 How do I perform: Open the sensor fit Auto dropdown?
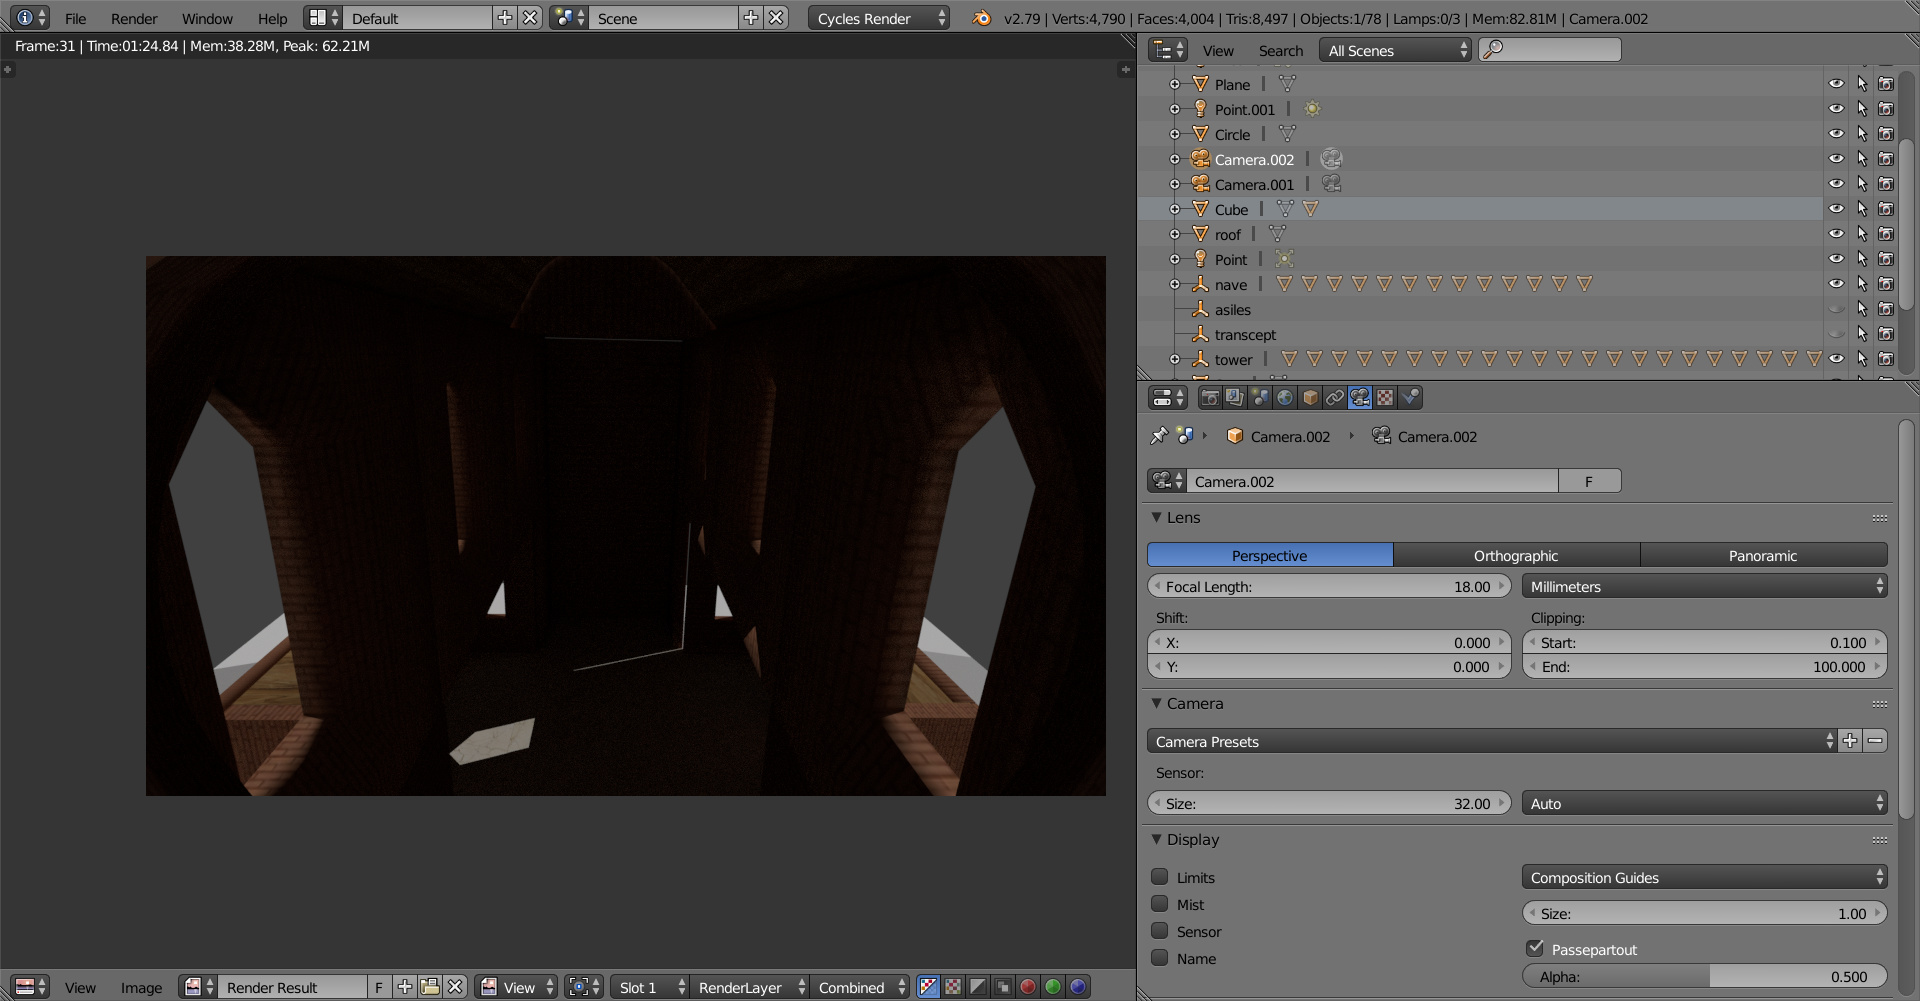pyautogui.click(x=1705, y=803)
